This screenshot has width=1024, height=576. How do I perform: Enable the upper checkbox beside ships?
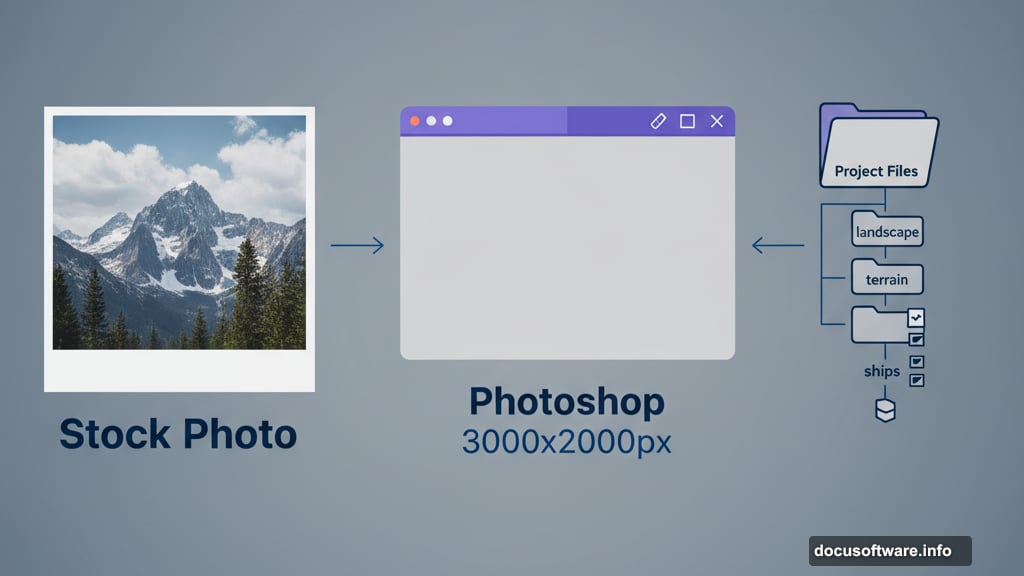click(917, 361)
